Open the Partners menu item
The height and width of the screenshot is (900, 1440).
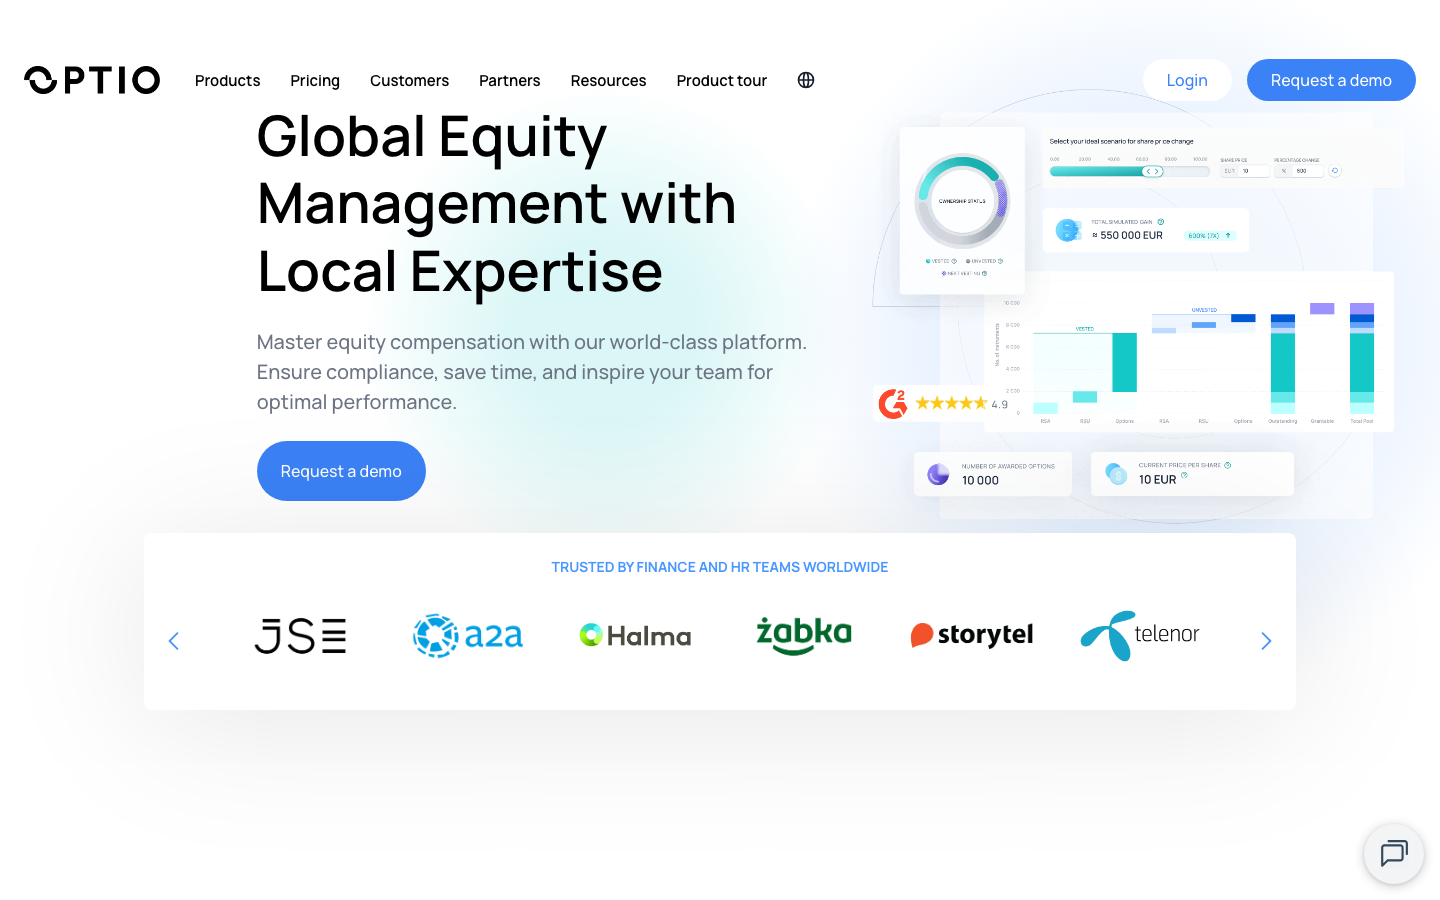pyautogui.click(x=510, y=80)
